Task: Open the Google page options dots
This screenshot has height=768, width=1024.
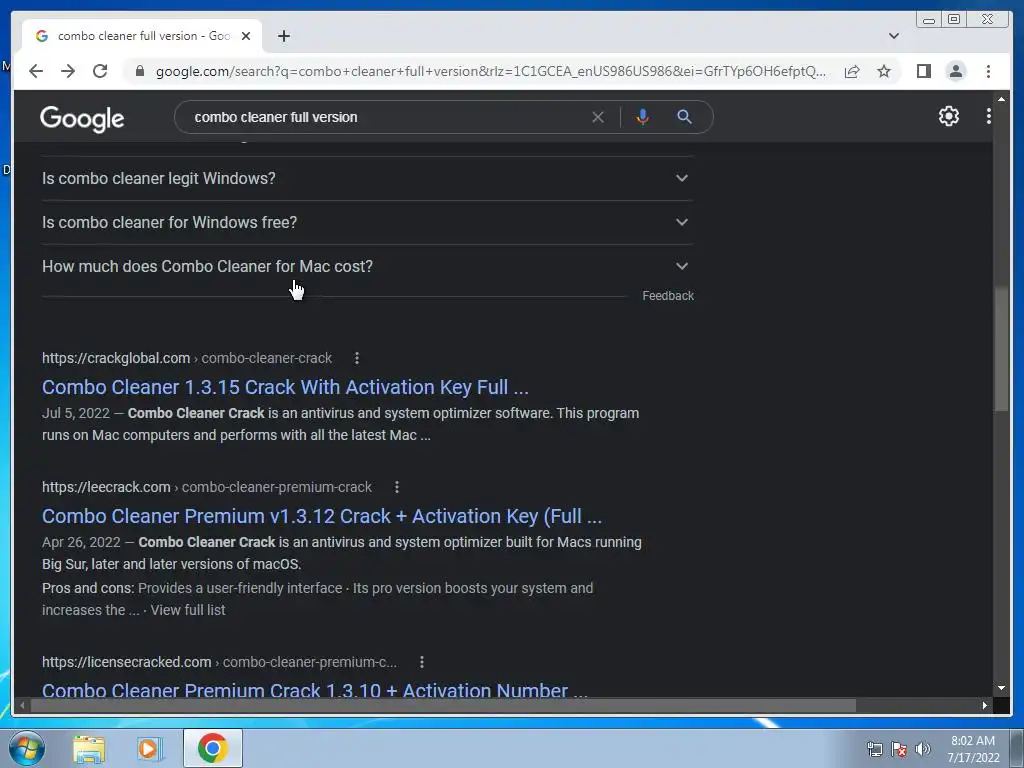Action: [x=989, y=116]
